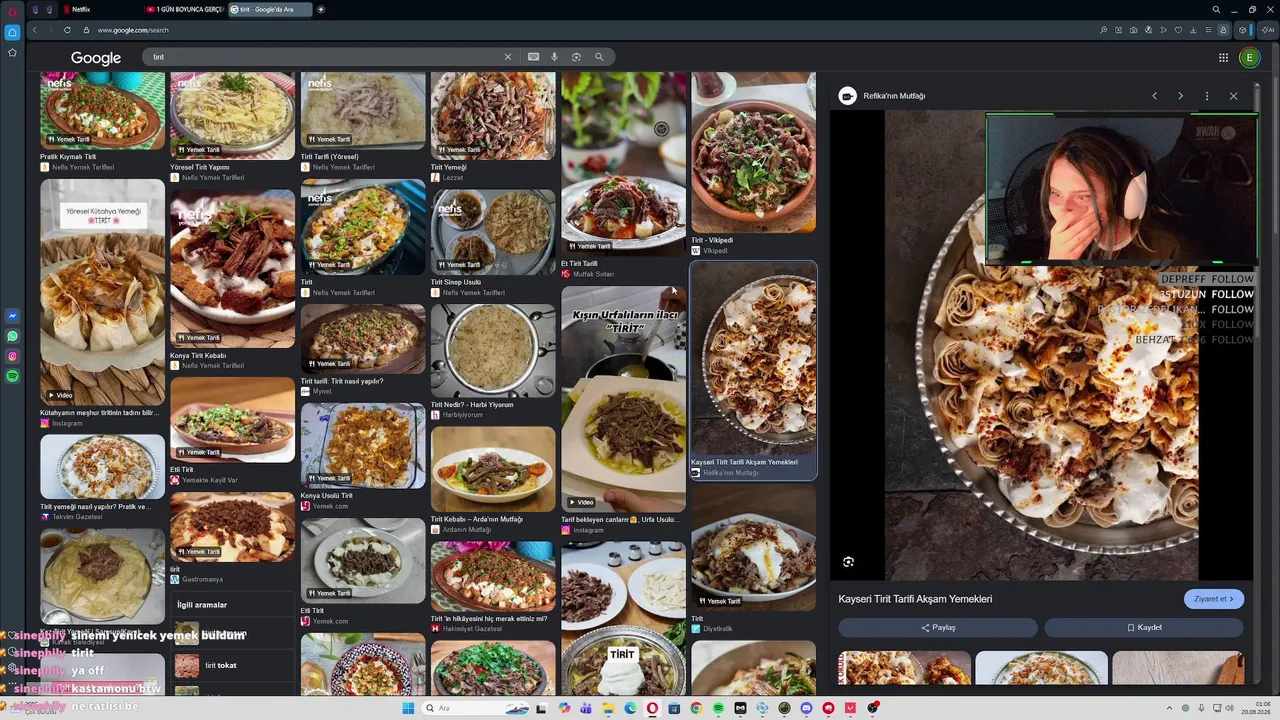Open the 'Yöresel Kütahya Yemeği' image result
1280x720 pixels.
[x=102, y=292]
